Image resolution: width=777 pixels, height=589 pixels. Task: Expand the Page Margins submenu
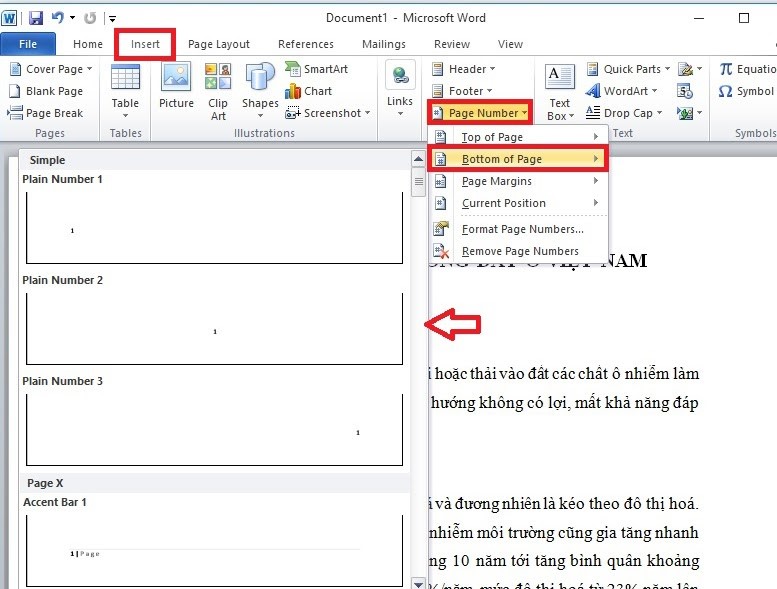coord(518,181)
